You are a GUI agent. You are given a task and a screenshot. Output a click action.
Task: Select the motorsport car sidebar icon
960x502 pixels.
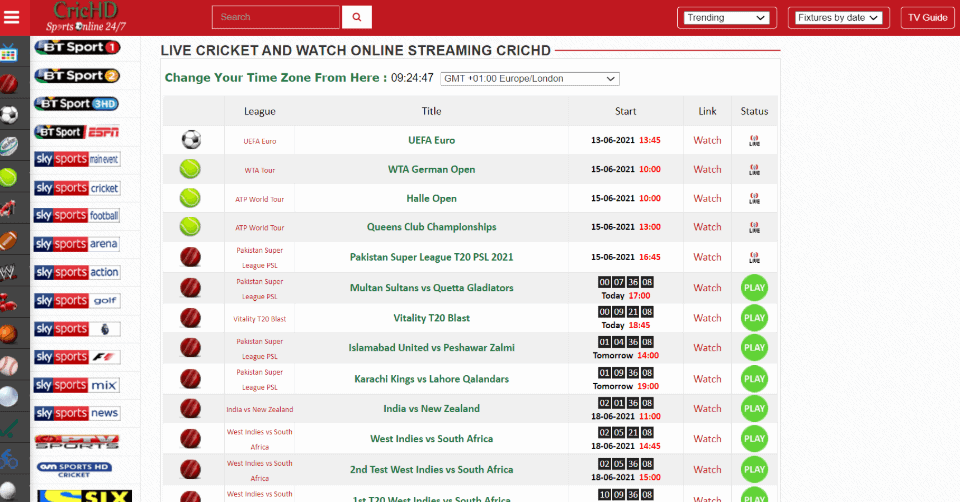point(9,209)
